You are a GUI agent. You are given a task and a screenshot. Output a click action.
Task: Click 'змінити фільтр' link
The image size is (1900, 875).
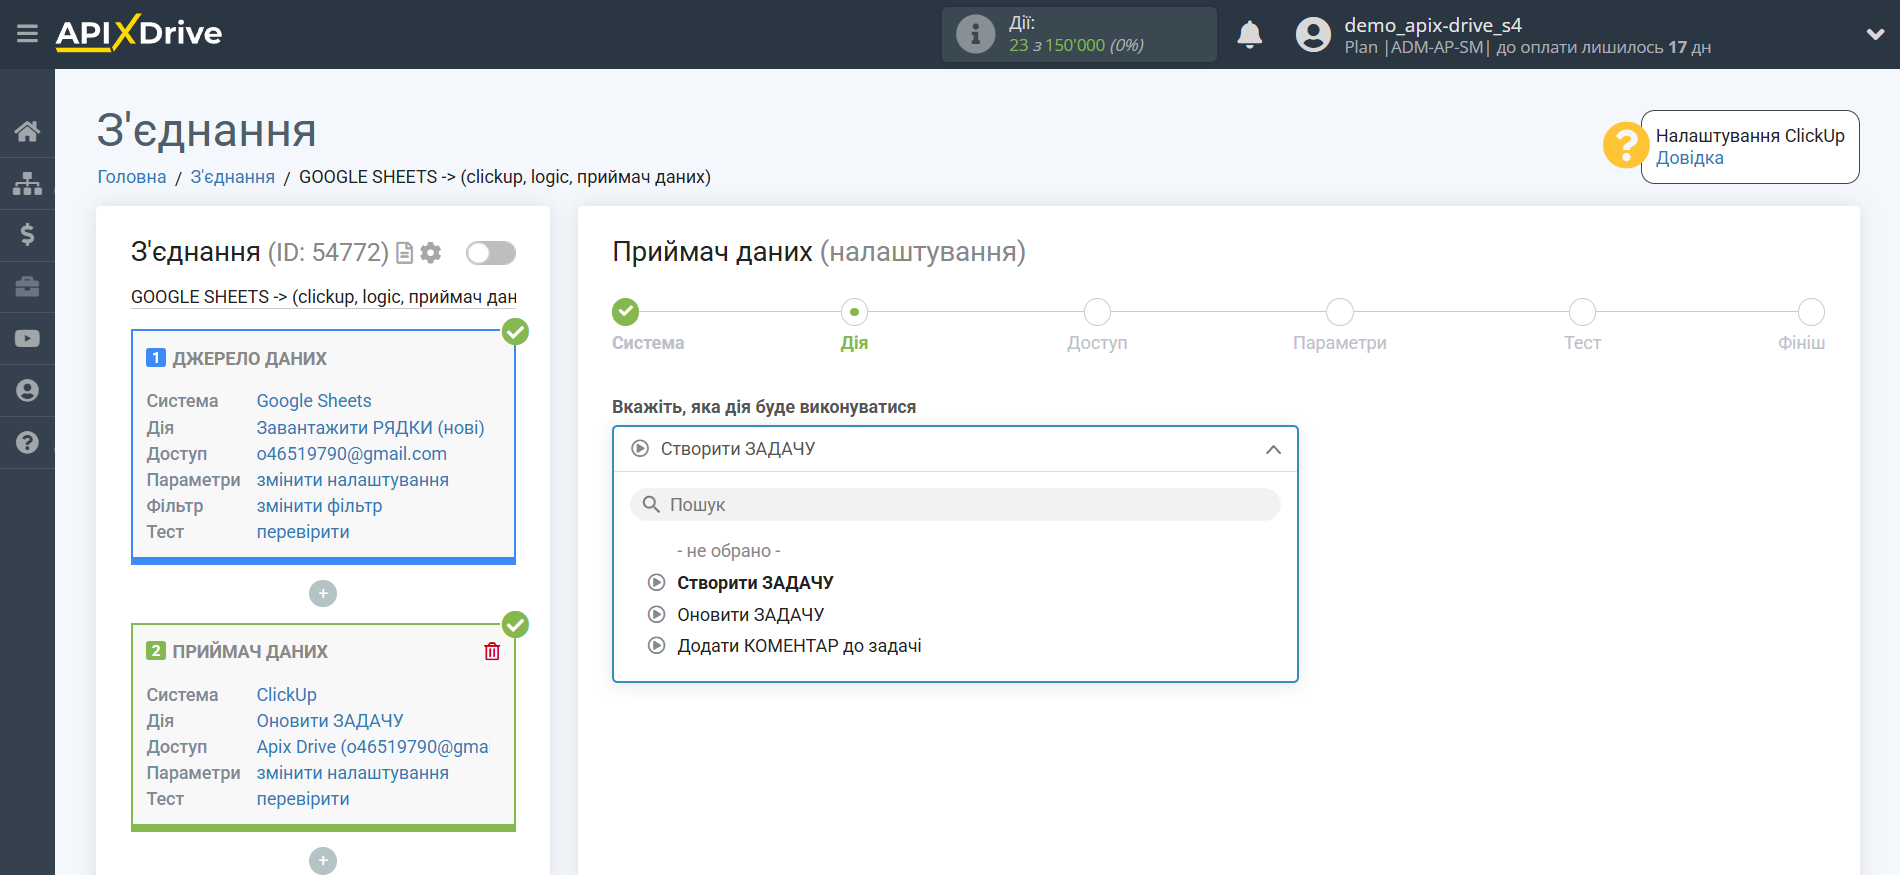(320, 506)
